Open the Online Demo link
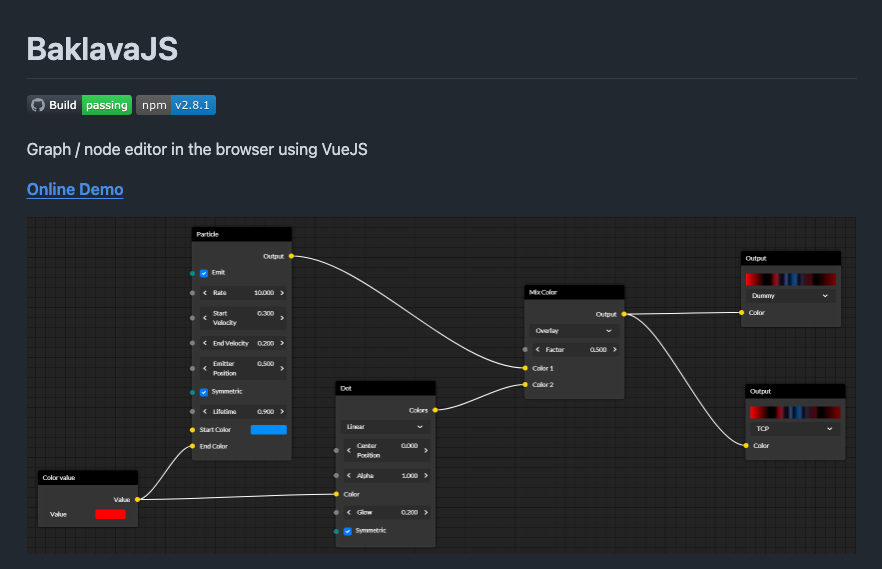Viewport: 882px width, 569px height. (x=75, y=189)
